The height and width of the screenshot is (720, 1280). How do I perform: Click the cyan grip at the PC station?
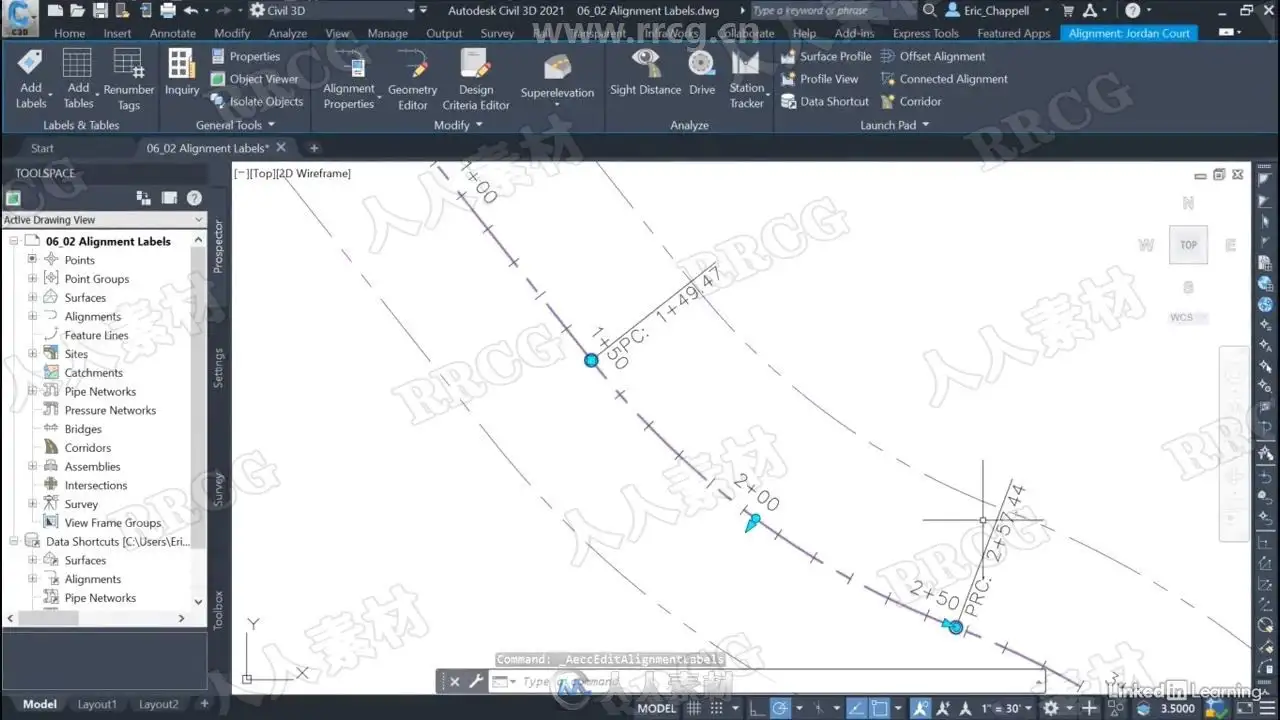(x=591, y=360)
